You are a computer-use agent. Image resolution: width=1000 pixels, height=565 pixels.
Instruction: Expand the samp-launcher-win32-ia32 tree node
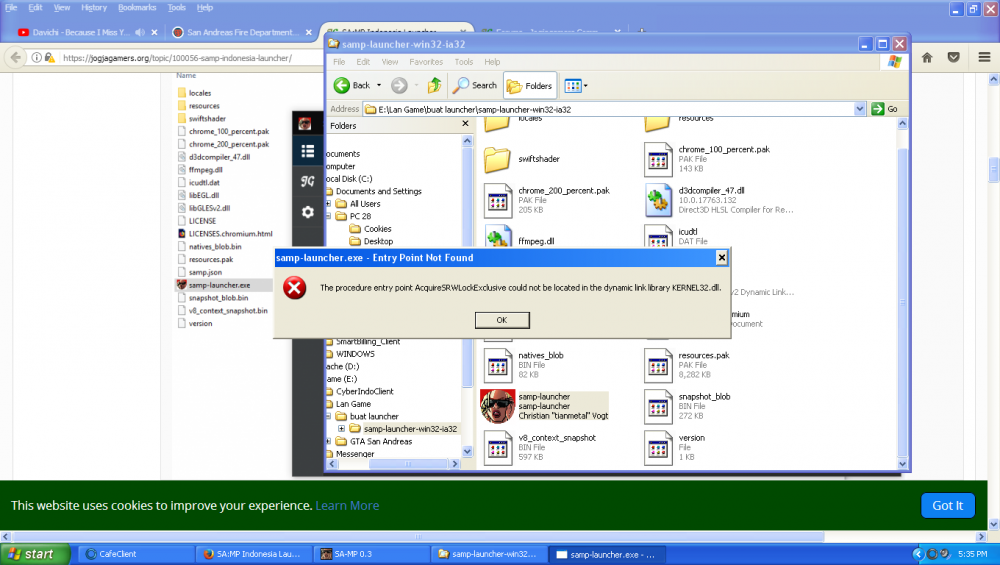coord(341,429)
